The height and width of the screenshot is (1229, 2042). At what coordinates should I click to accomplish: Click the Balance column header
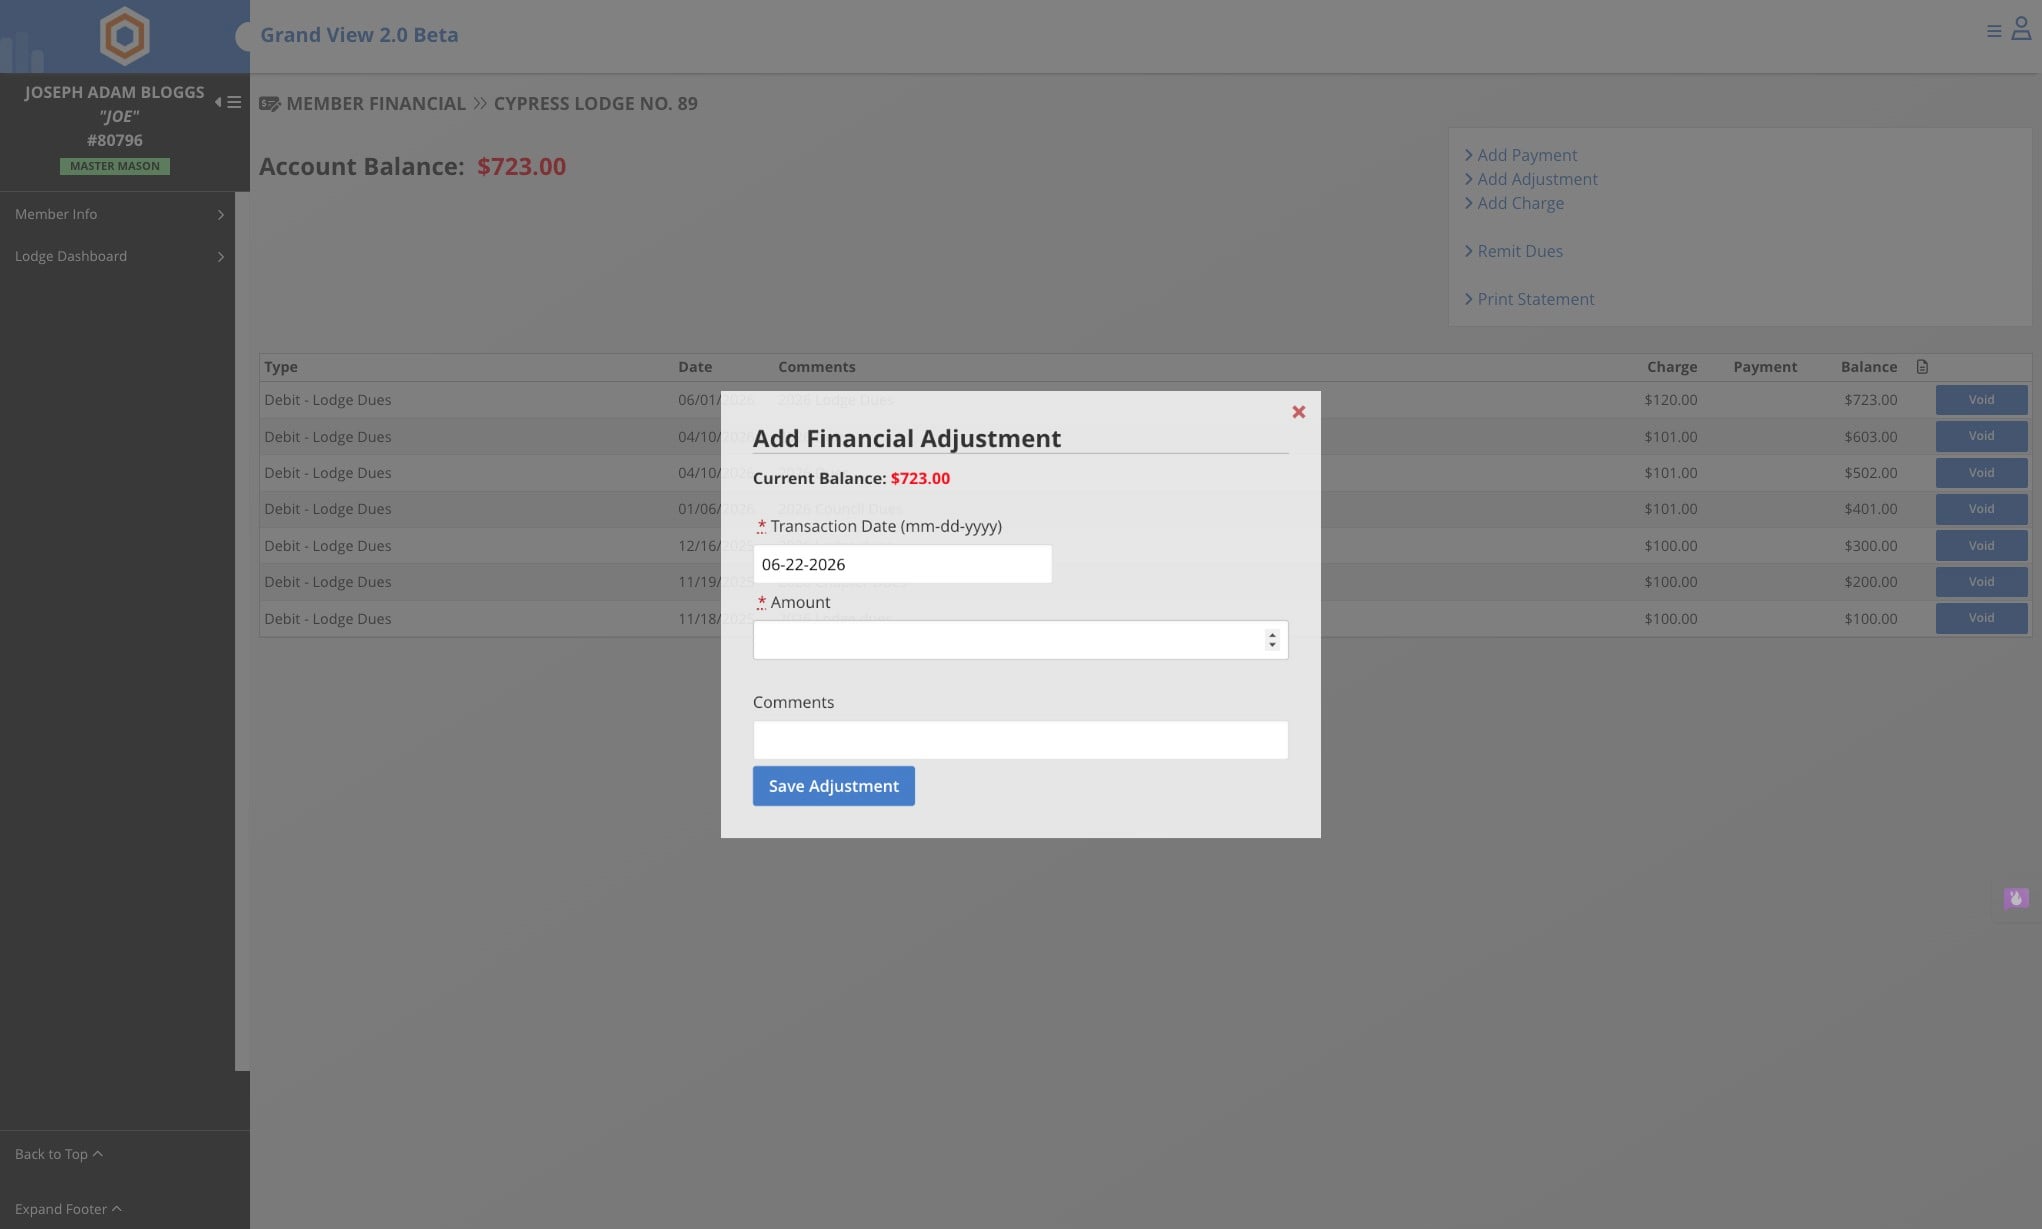(x=1869, y=367)
